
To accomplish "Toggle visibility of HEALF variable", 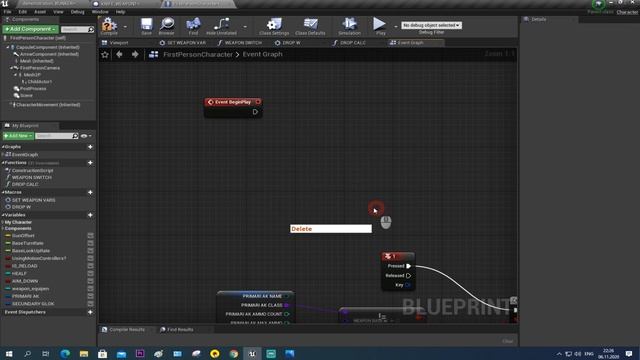I will click(91, 273).
